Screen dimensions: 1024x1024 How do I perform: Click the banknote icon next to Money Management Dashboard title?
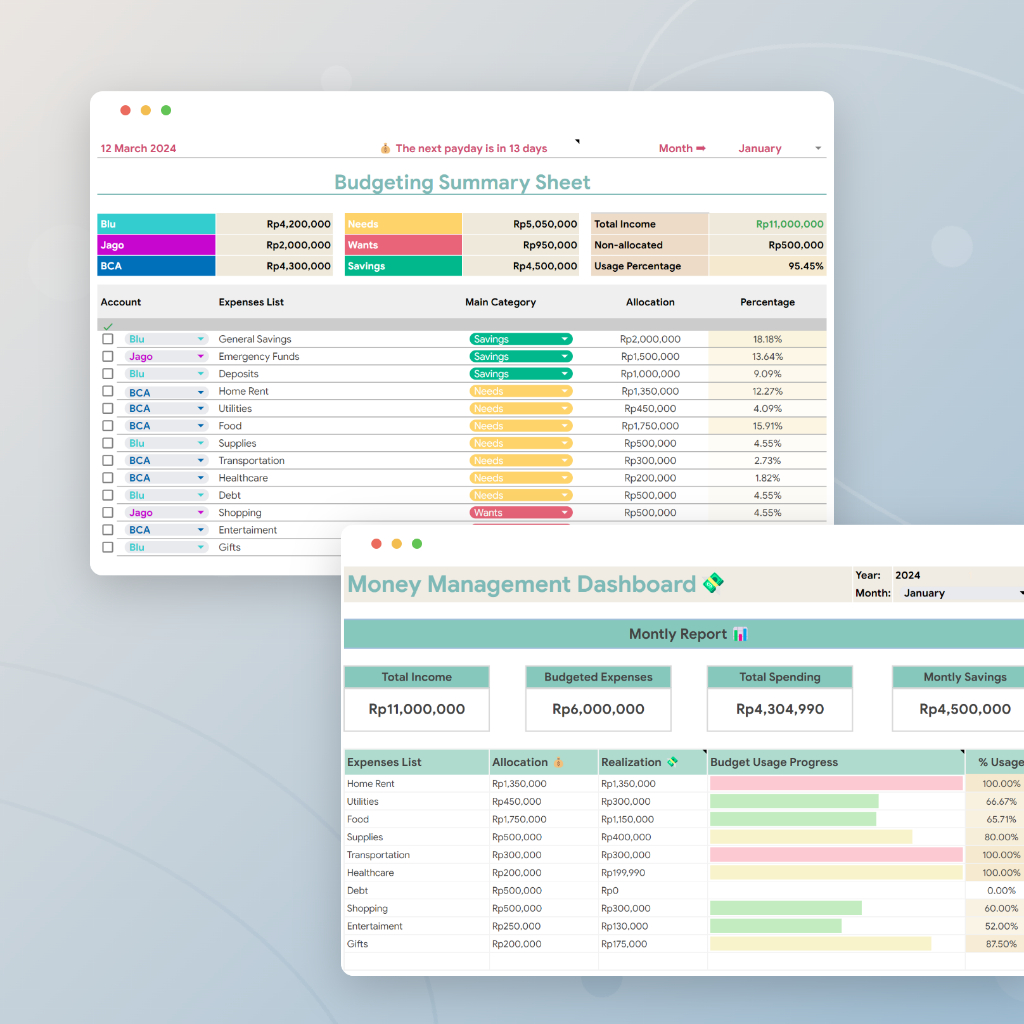click(712, 584)
